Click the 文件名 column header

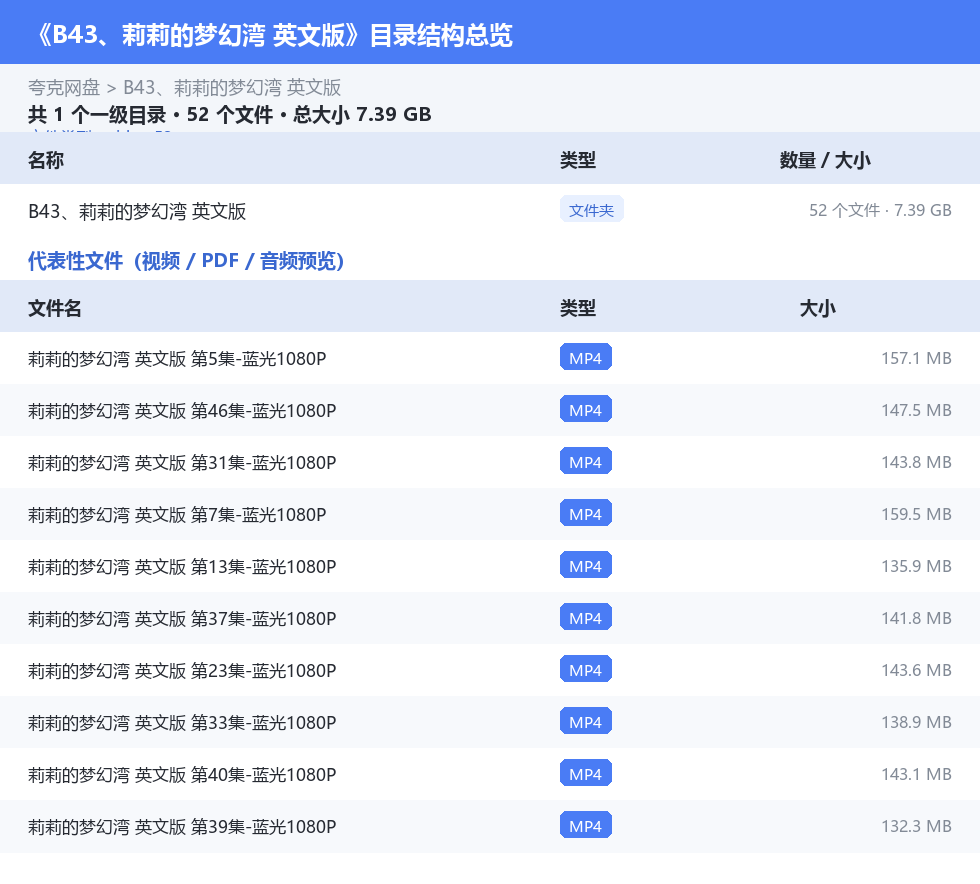tap(55, 308)
